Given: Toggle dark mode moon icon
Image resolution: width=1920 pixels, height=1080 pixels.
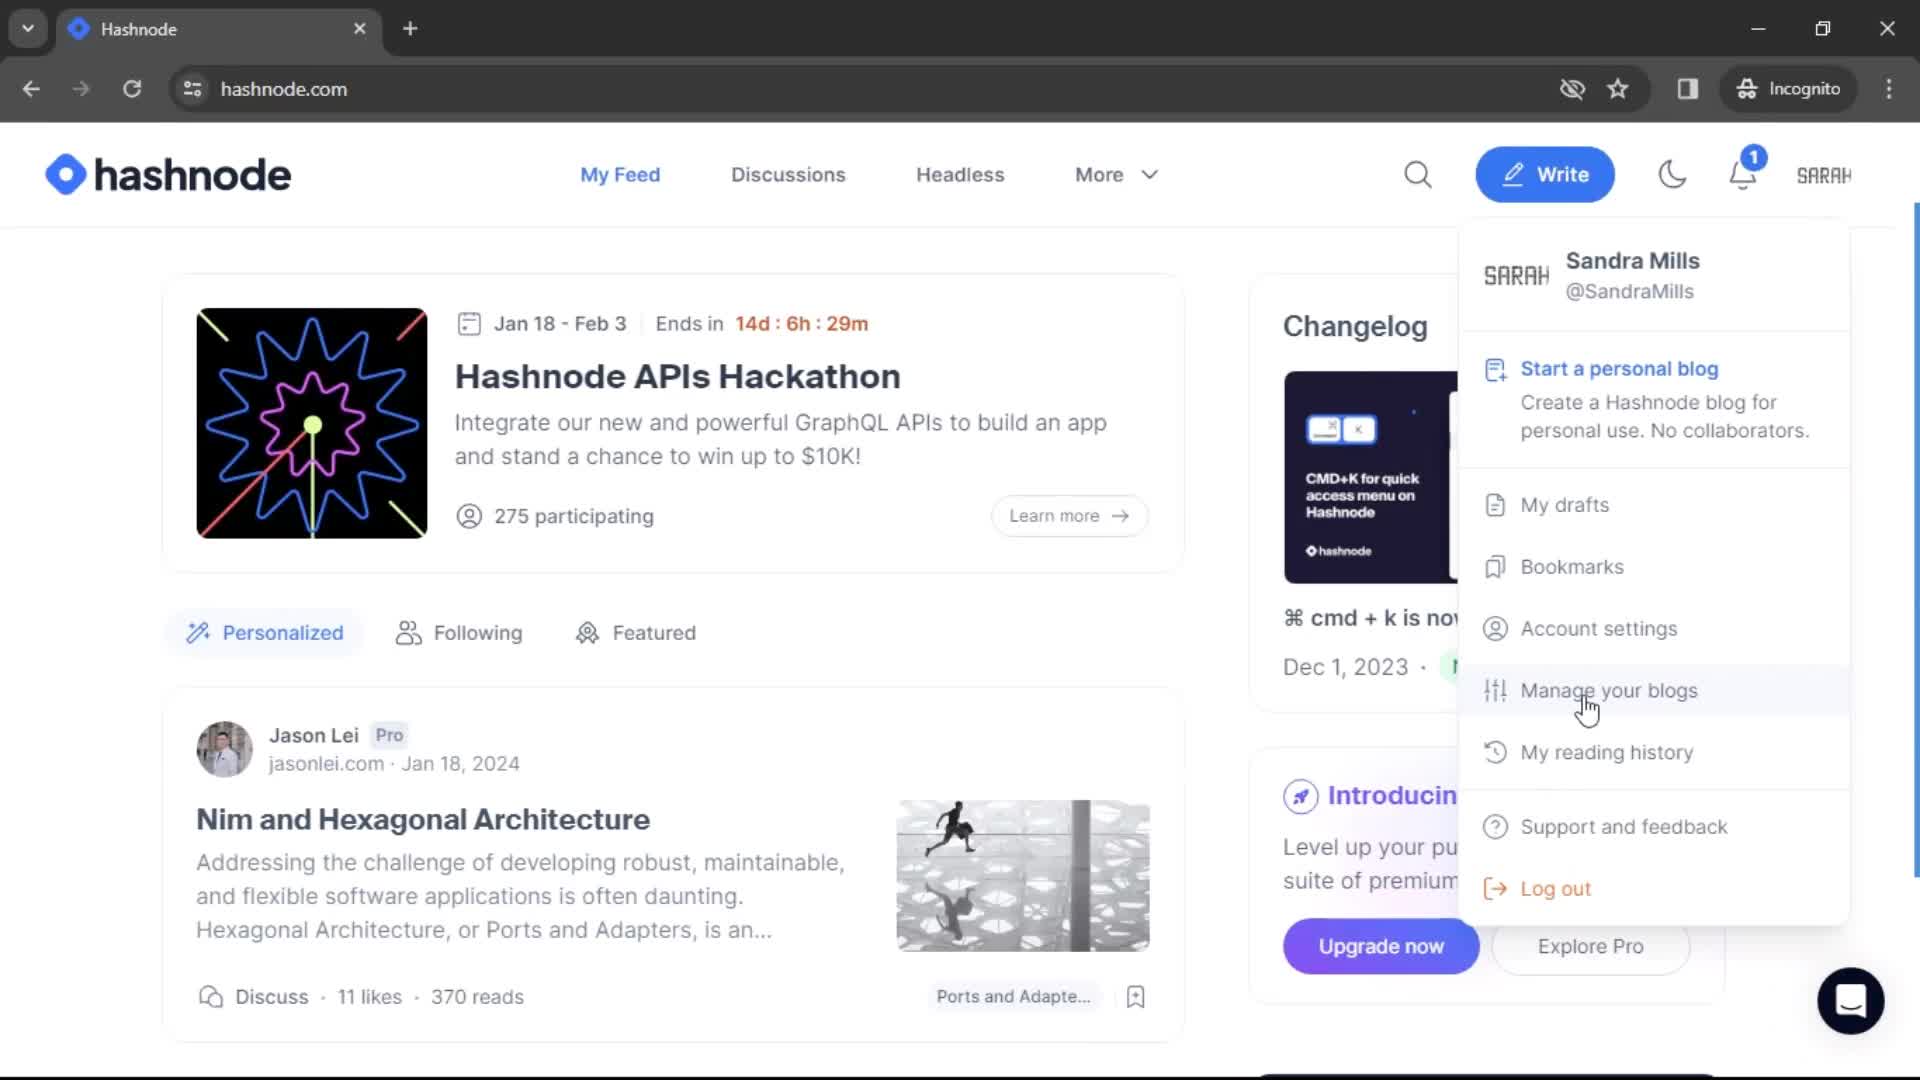Looking at the screenshot, I should coord(1672,174).
